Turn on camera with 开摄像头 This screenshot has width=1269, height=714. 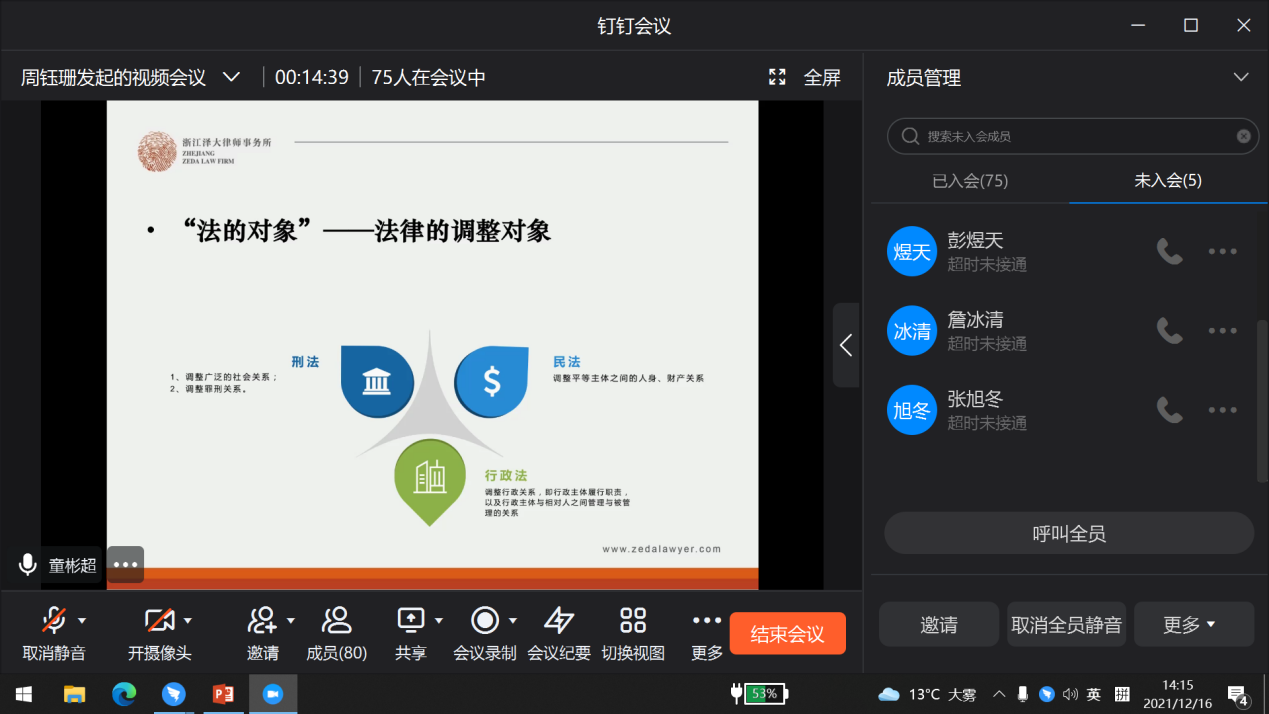159,621
